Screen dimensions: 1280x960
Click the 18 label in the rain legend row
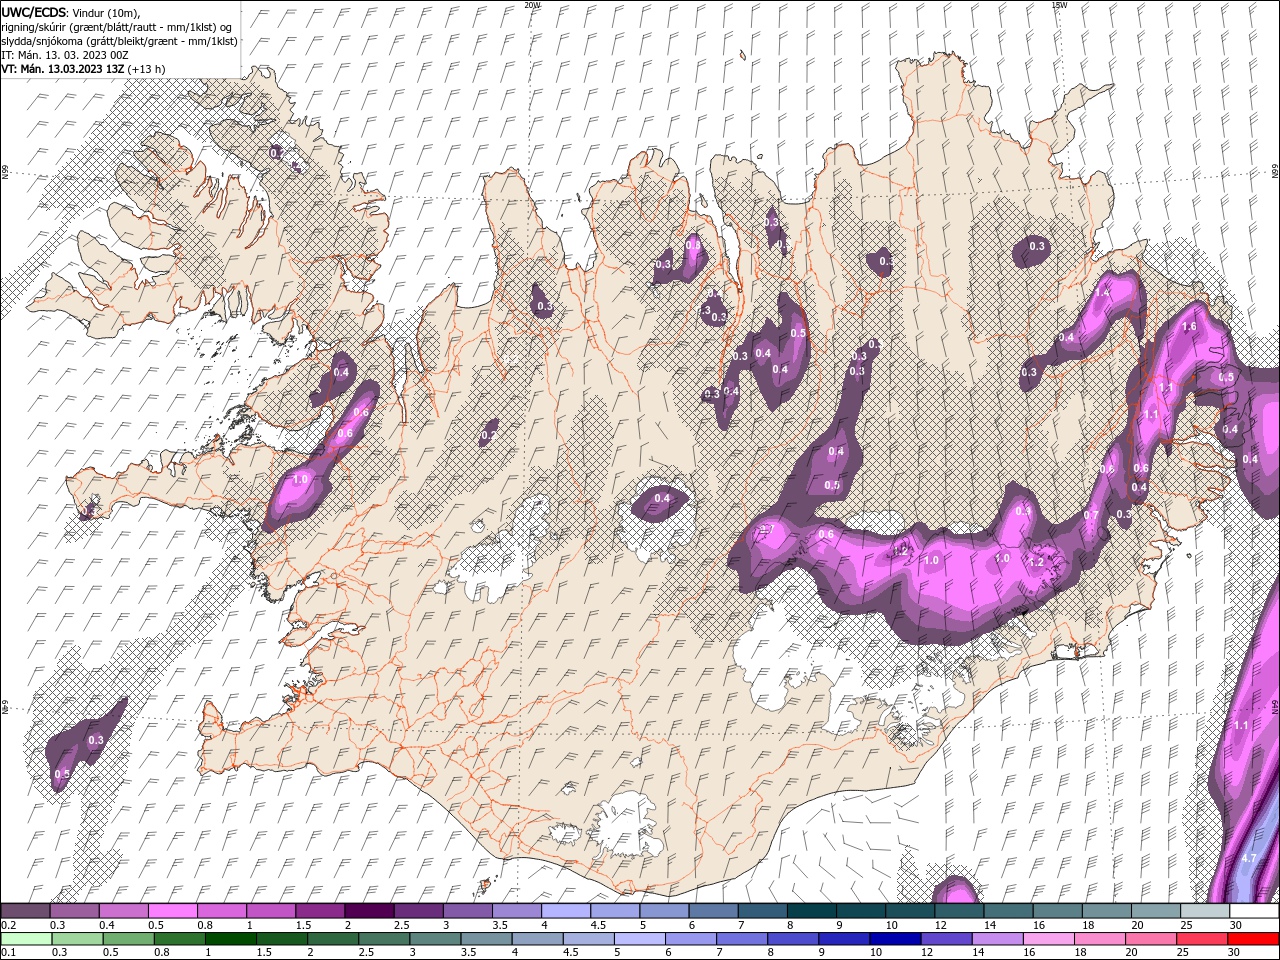1081,952
